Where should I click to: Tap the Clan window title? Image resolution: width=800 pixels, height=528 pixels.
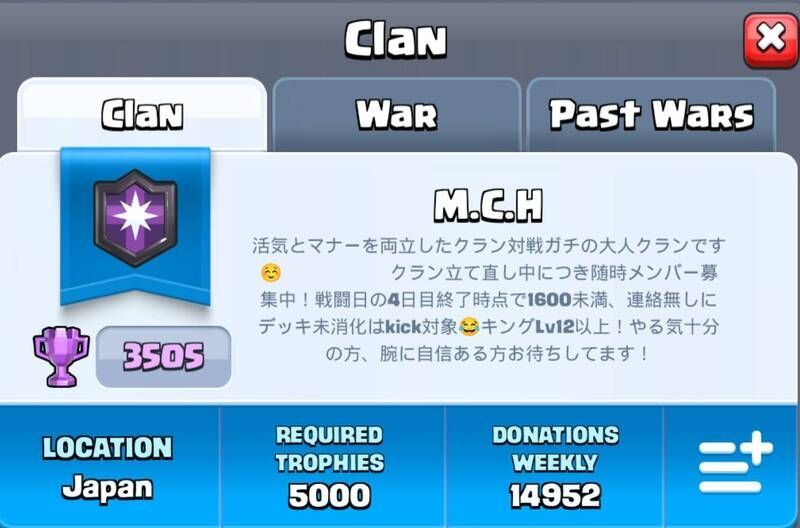point(396,40)
